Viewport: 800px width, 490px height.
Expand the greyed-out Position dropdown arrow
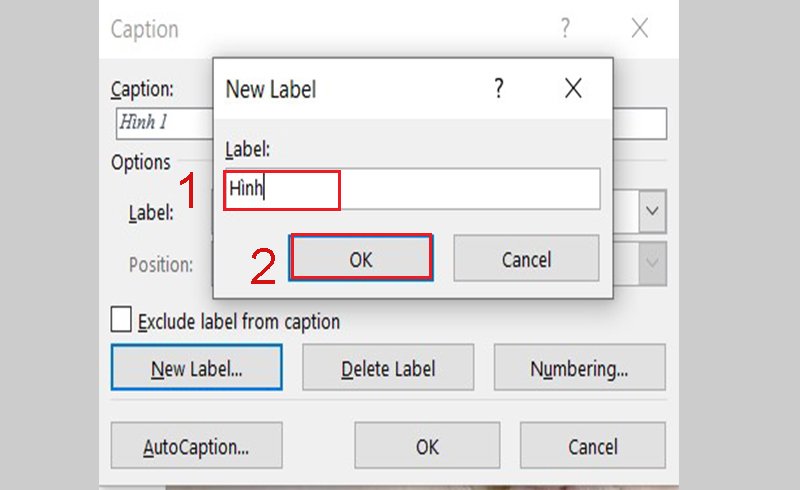click(652, 263)
